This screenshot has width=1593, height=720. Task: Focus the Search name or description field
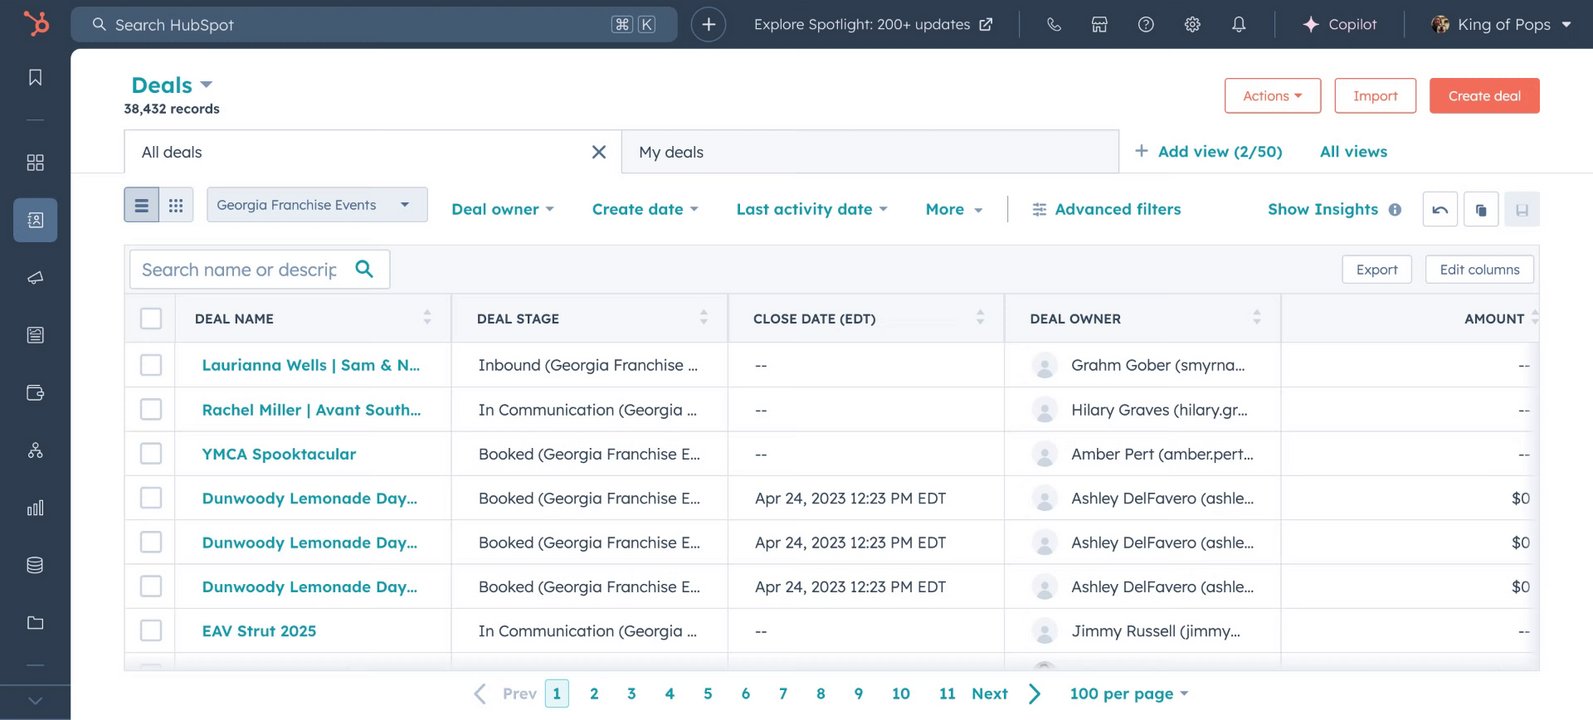coord(240,270)
